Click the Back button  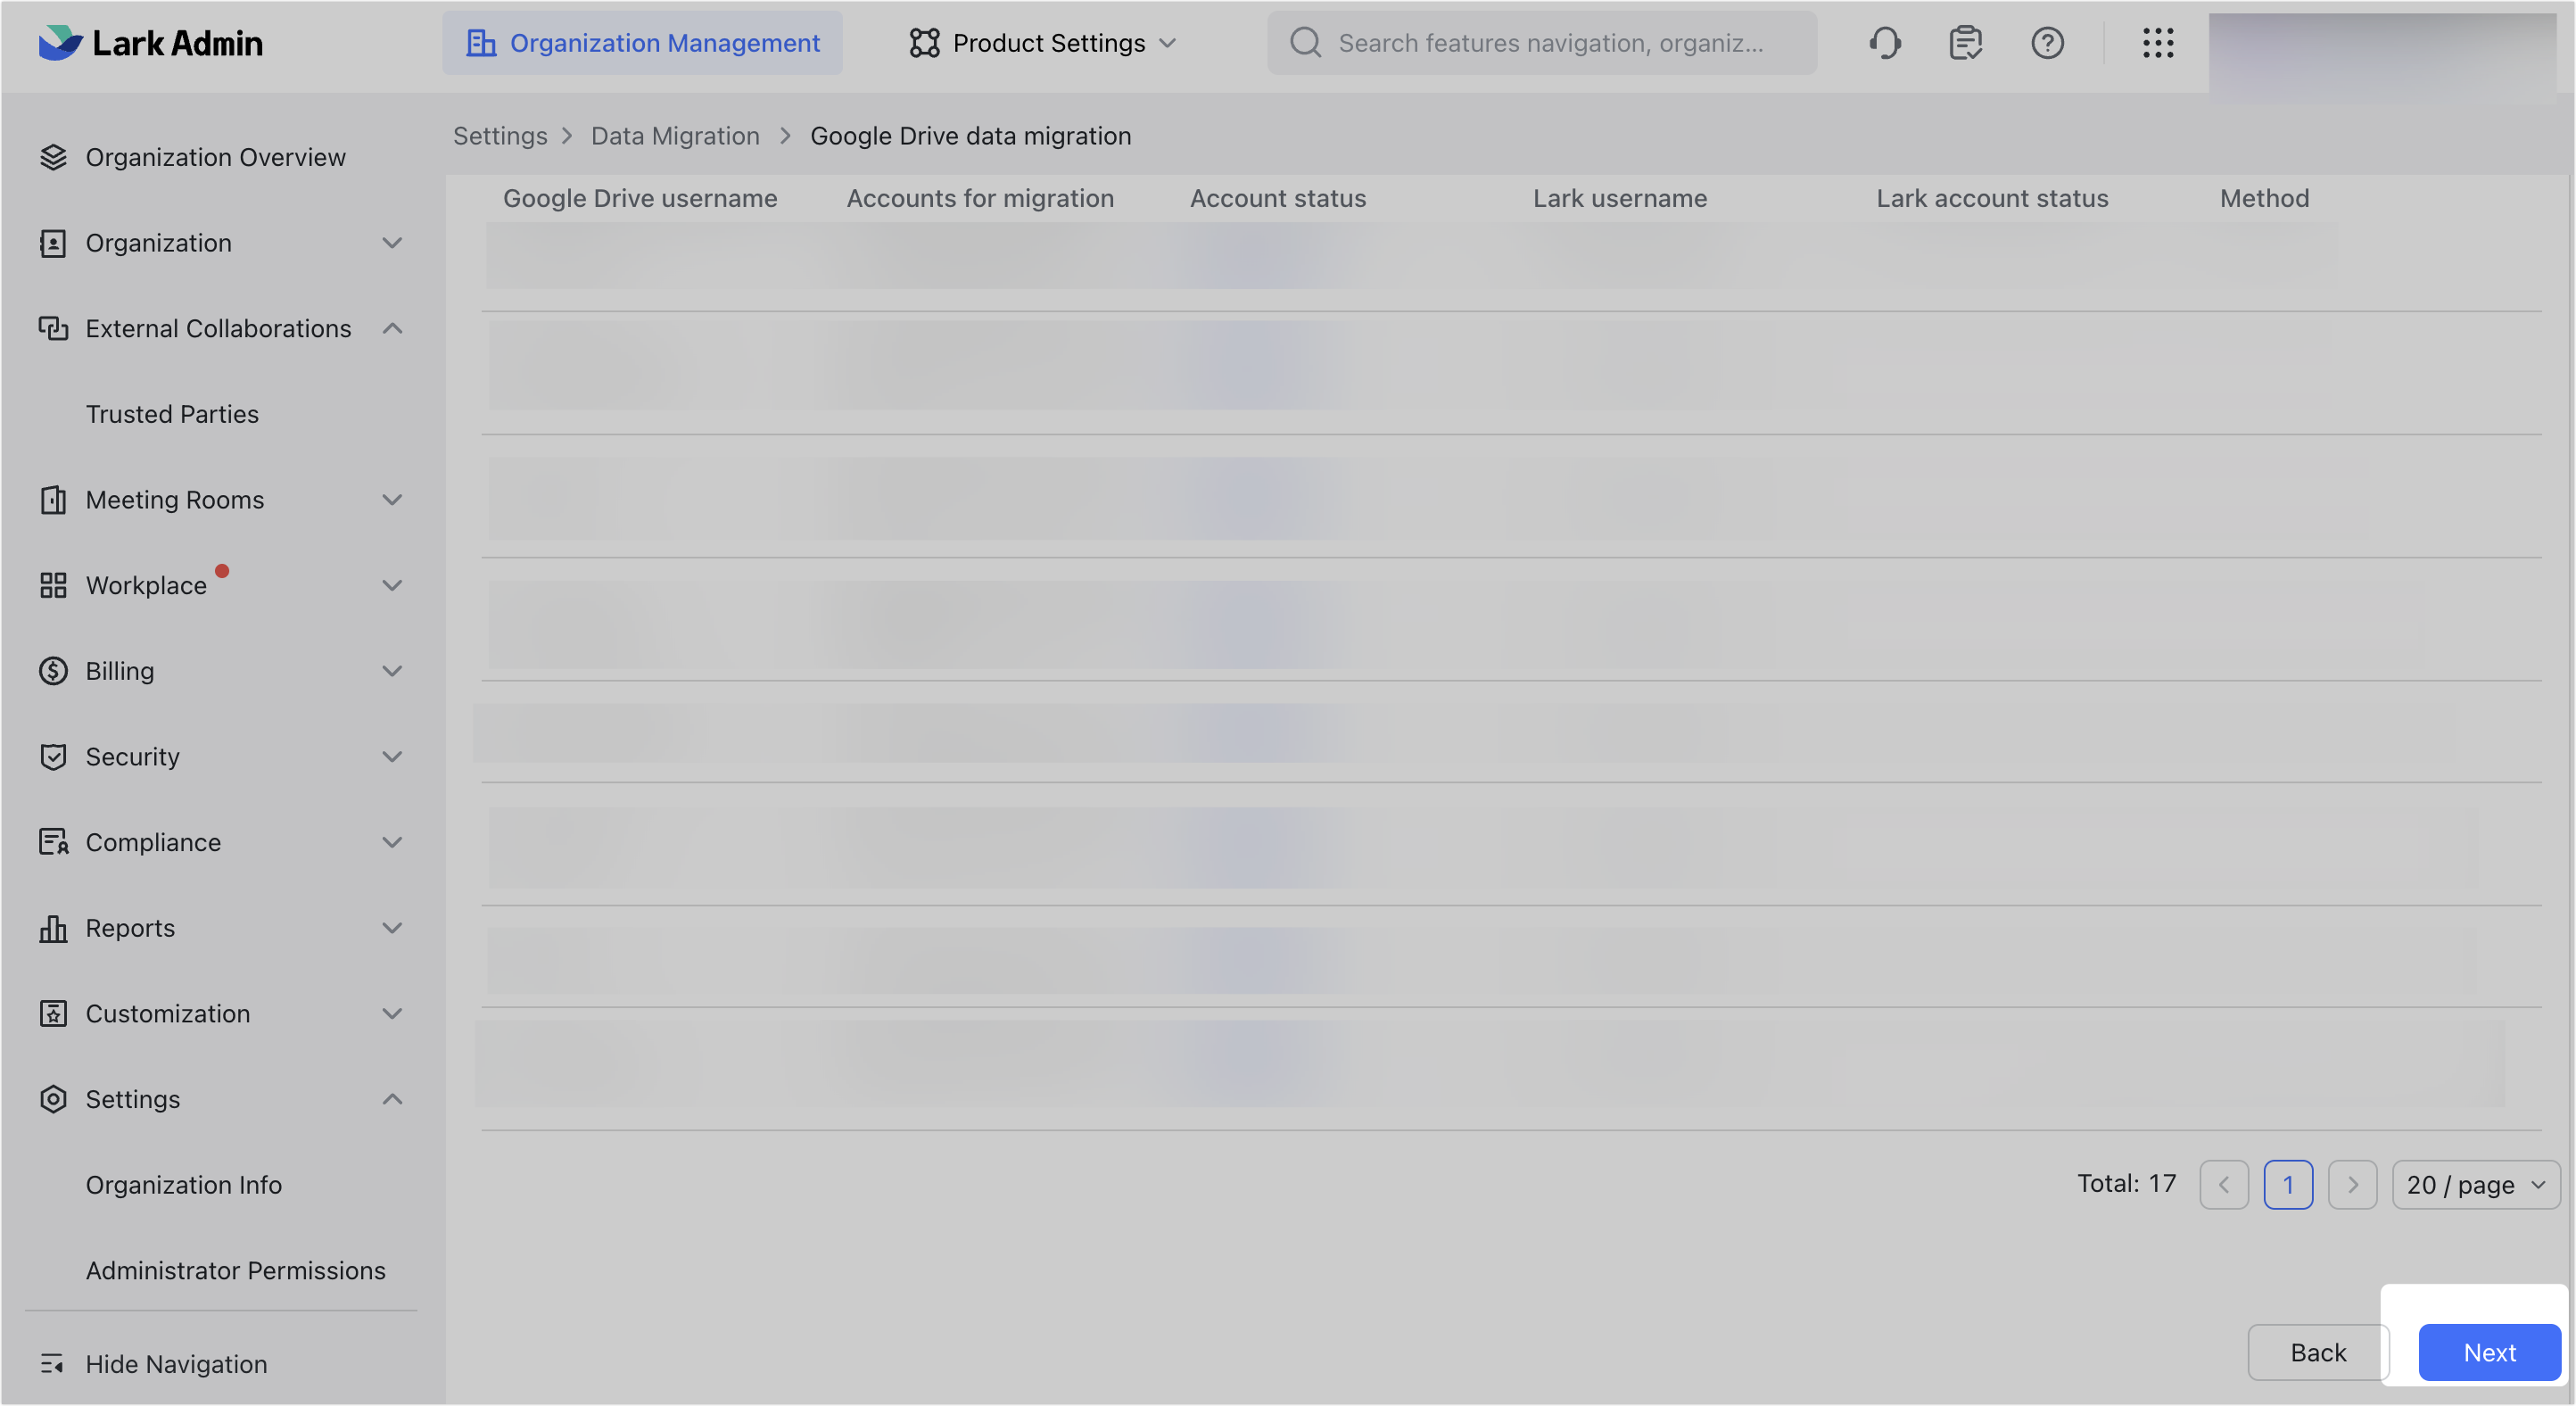click(2318, 1353)
